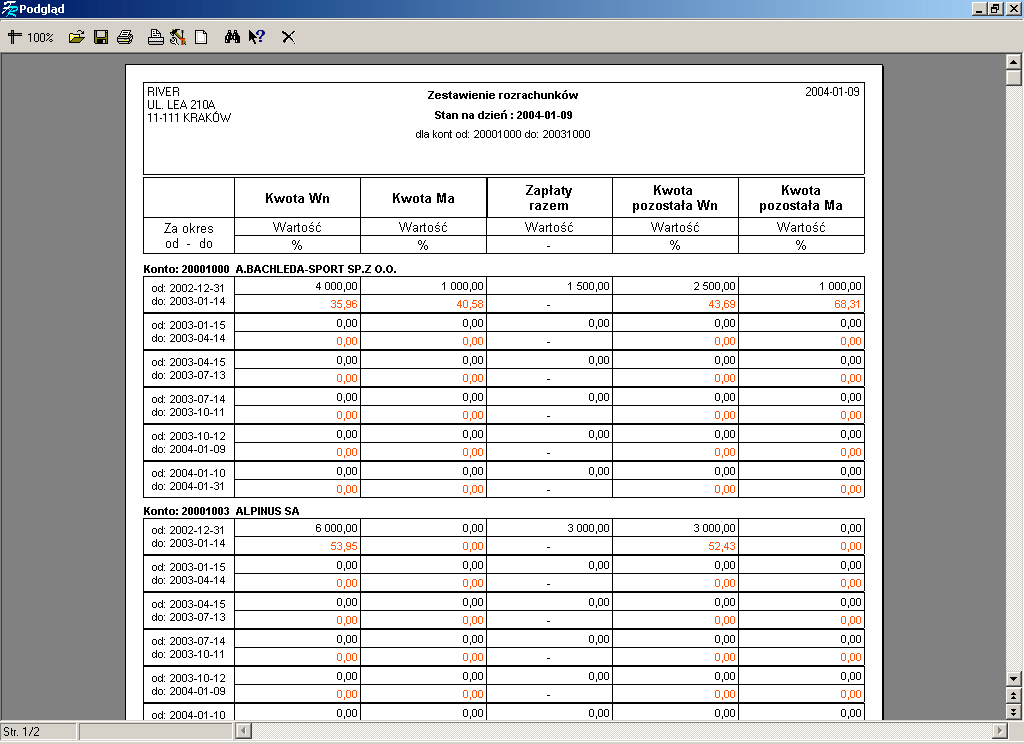Open print settings via hammer and wrench icon
Image resolution: width=1024 pixels, height=744 pixels.
[x=178, y=37]
